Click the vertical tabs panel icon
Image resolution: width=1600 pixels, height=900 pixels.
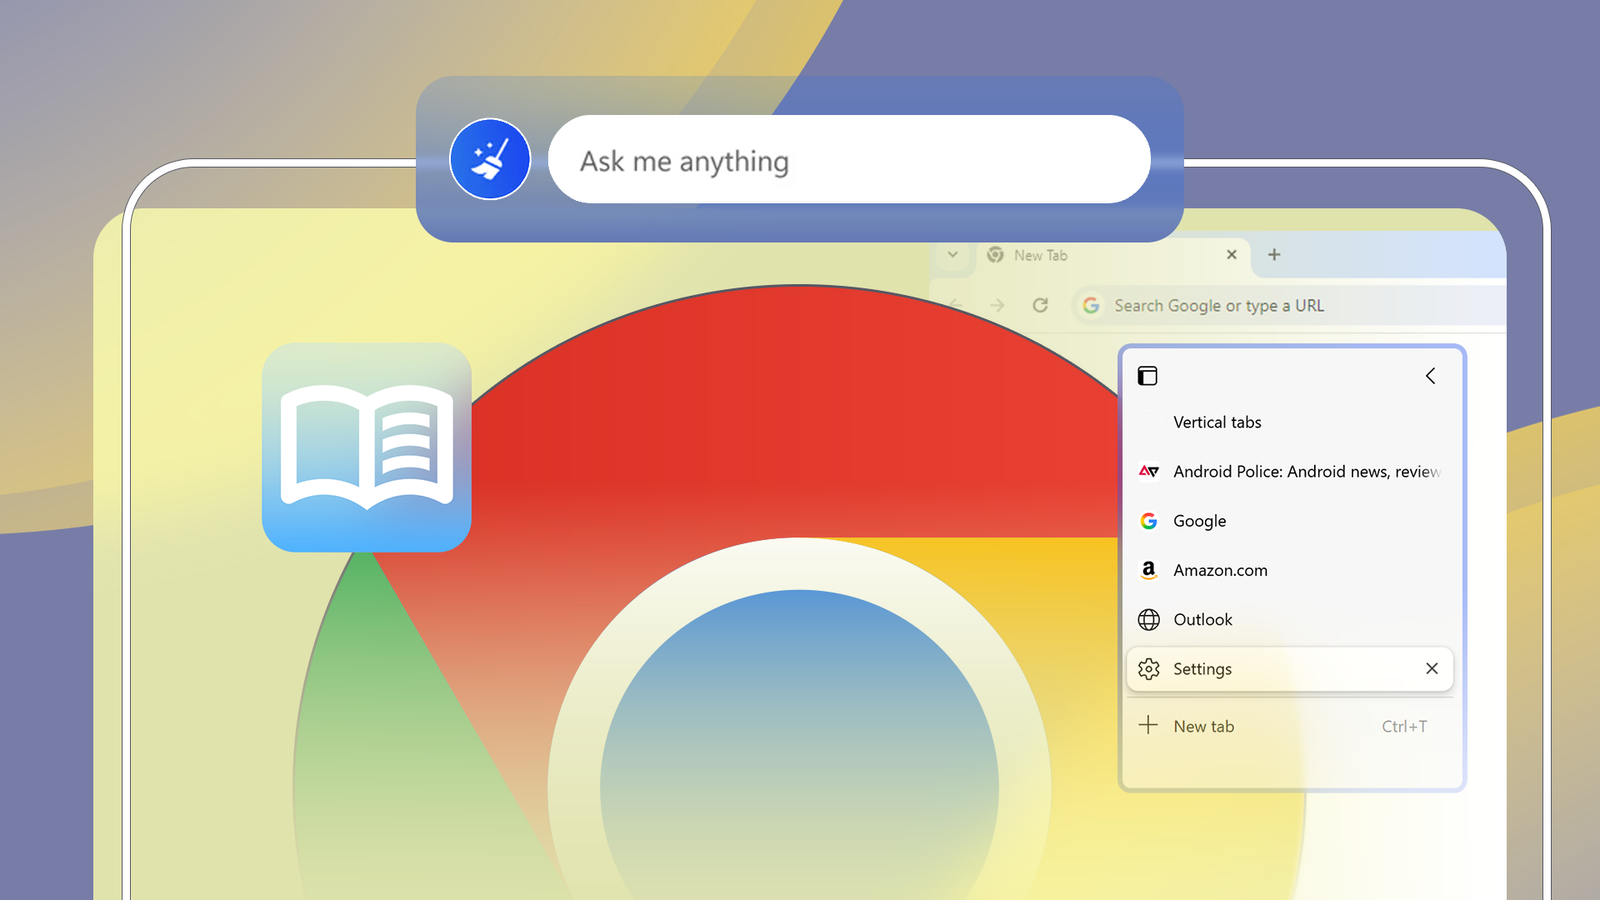1146,376
